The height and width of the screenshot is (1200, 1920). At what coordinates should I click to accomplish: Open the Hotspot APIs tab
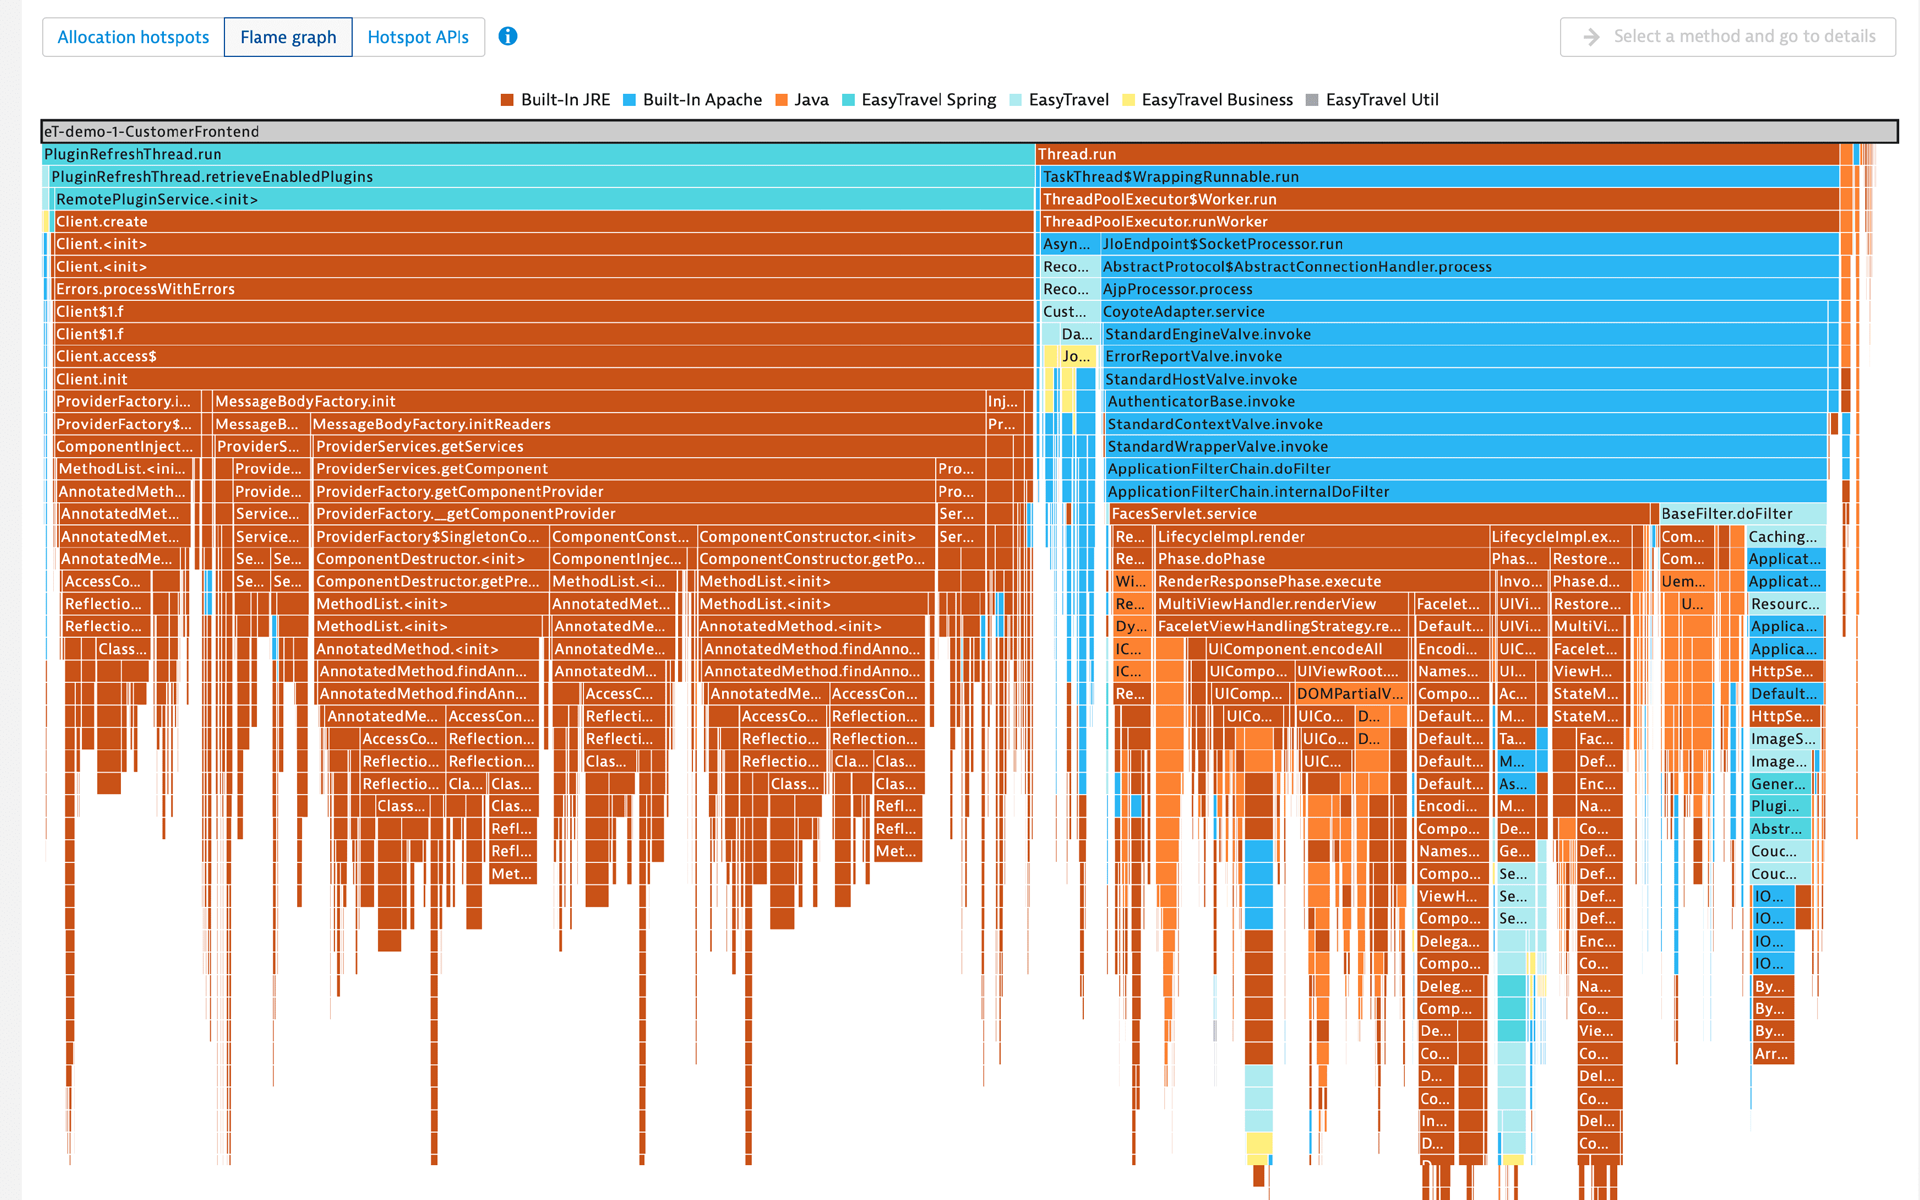click(418, 36)
